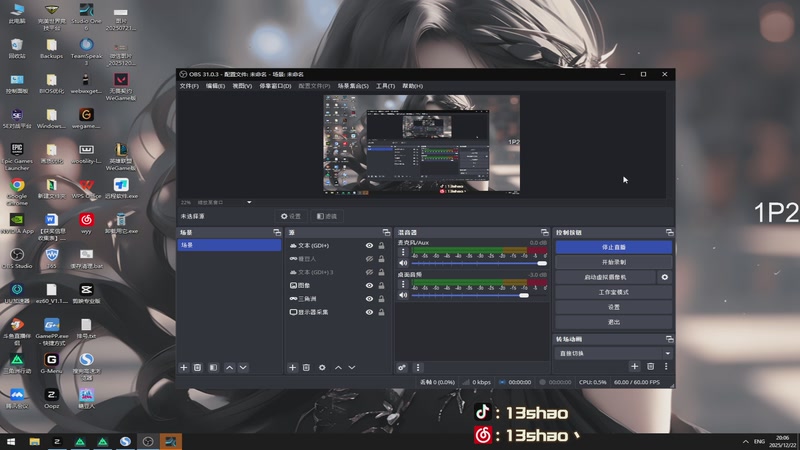Add a new scene with plus icon in 场景 panel
The image size is (800, 450).
[x=184, y=367]
